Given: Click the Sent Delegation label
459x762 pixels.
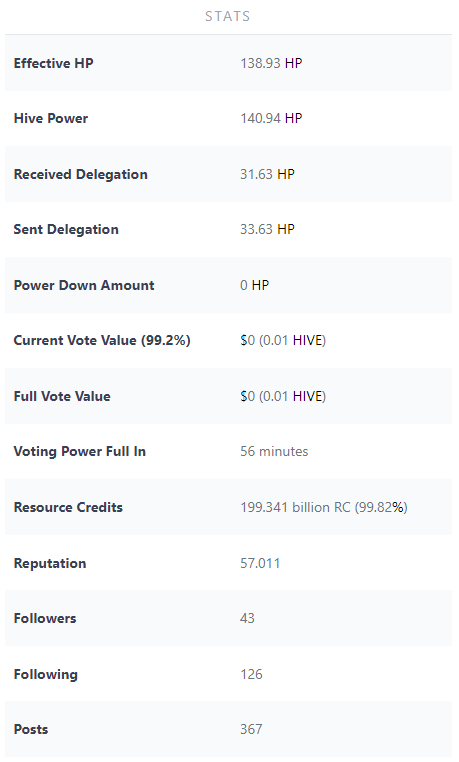Looking at the screenshot, I should (x=66, y=229).
